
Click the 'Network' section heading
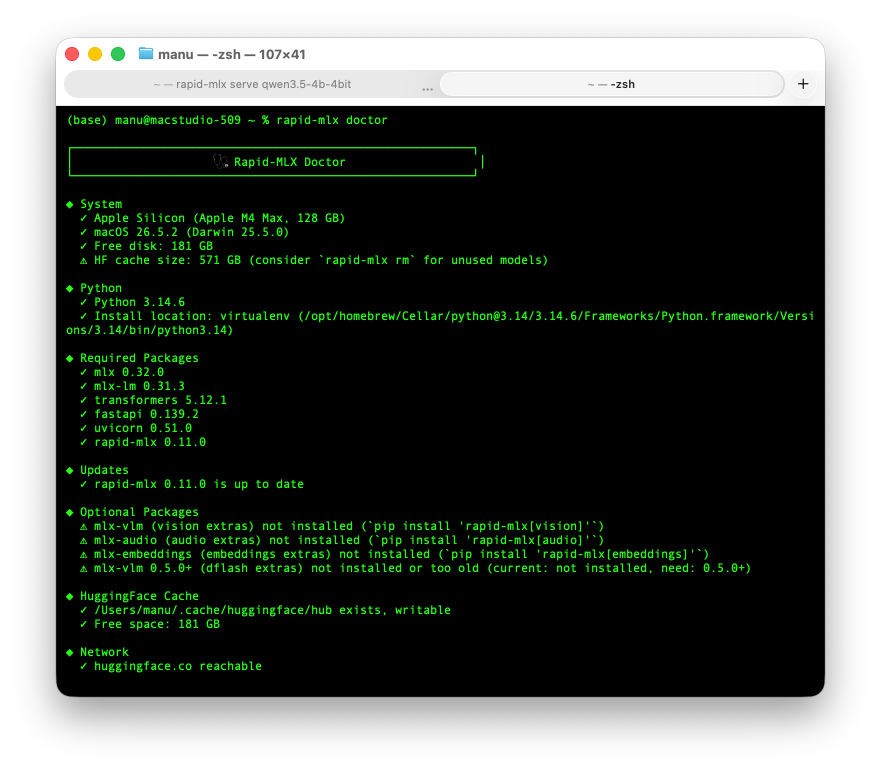click(105, 652)
